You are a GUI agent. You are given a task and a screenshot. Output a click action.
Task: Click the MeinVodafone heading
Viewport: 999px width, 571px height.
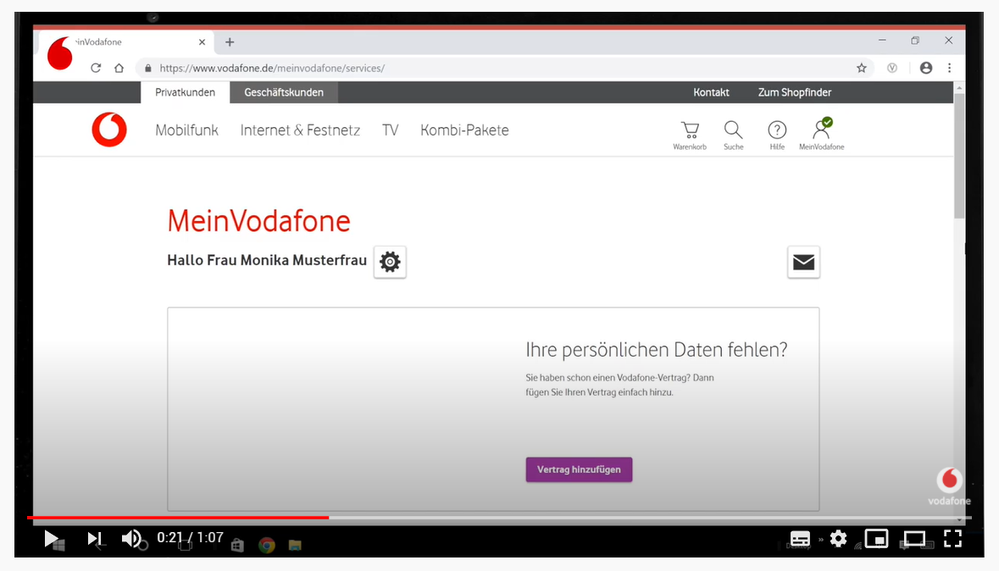(259, 221)
